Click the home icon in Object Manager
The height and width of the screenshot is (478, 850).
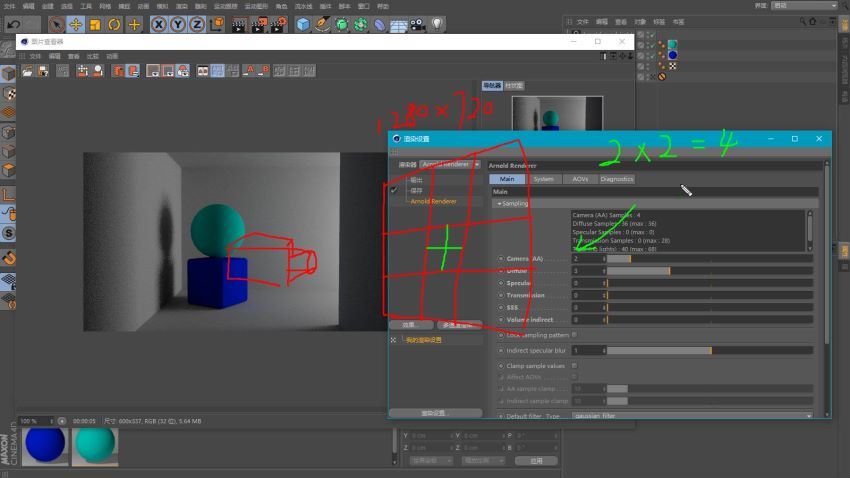click(813, 22)
